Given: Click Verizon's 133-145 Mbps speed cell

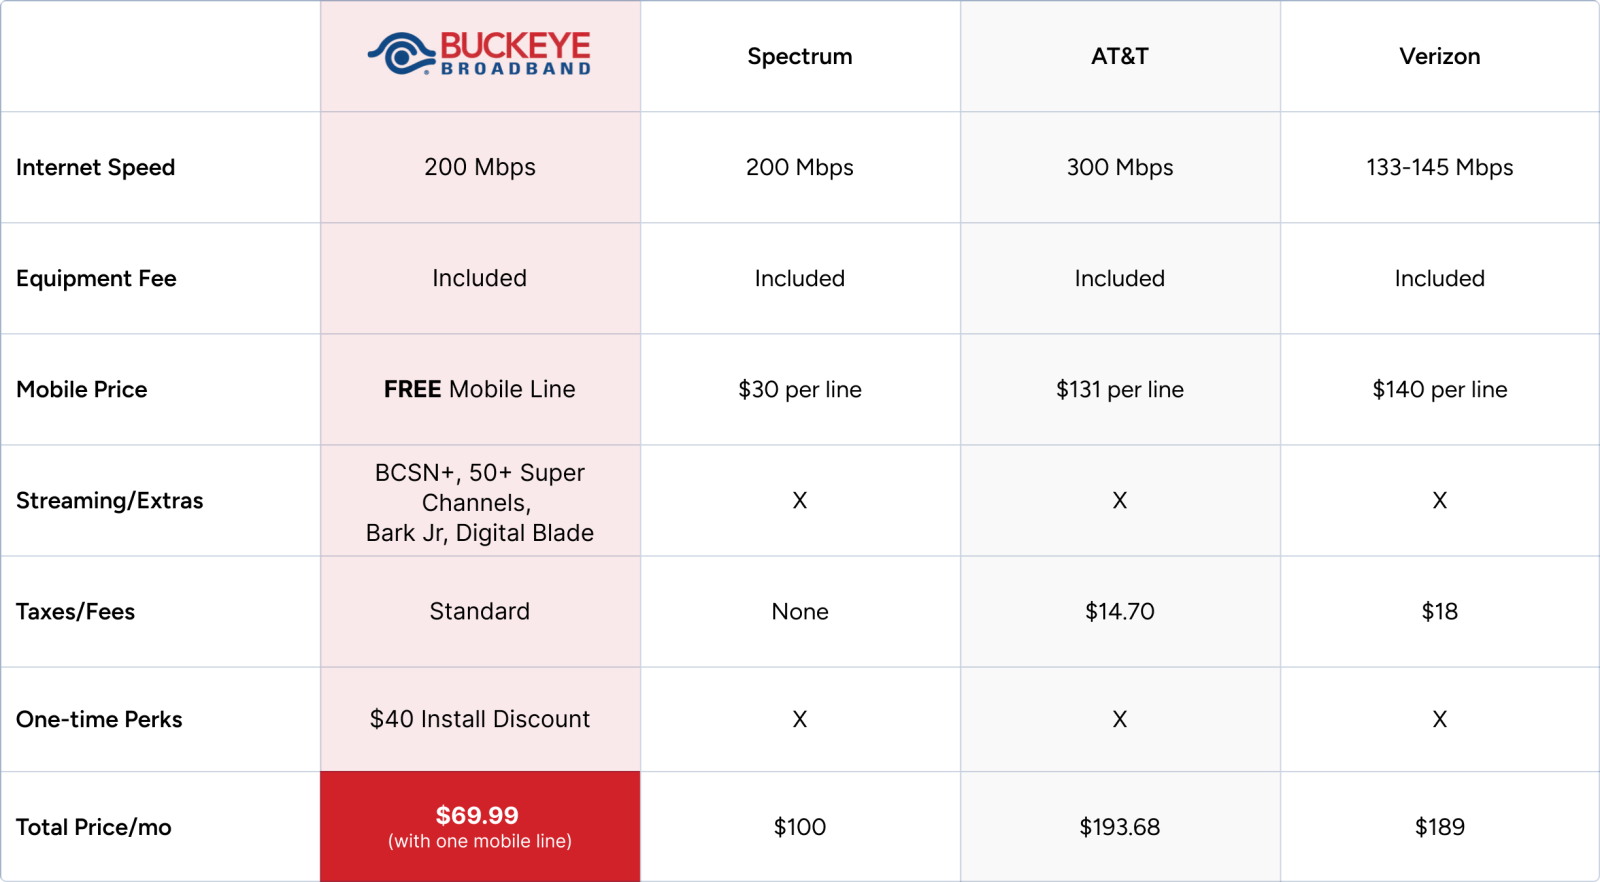Looking at the screenshot, I should [x=1440, y=168].
